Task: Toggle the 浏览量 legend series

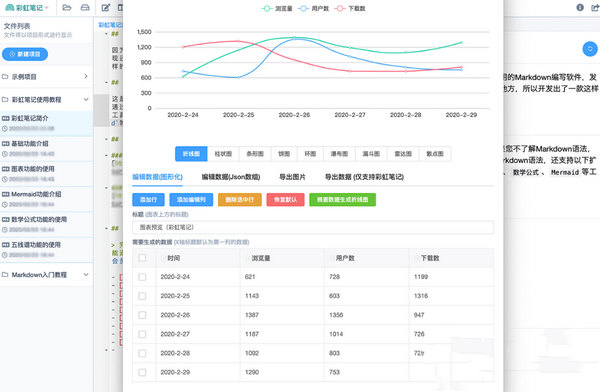Action: pos(277,8)
